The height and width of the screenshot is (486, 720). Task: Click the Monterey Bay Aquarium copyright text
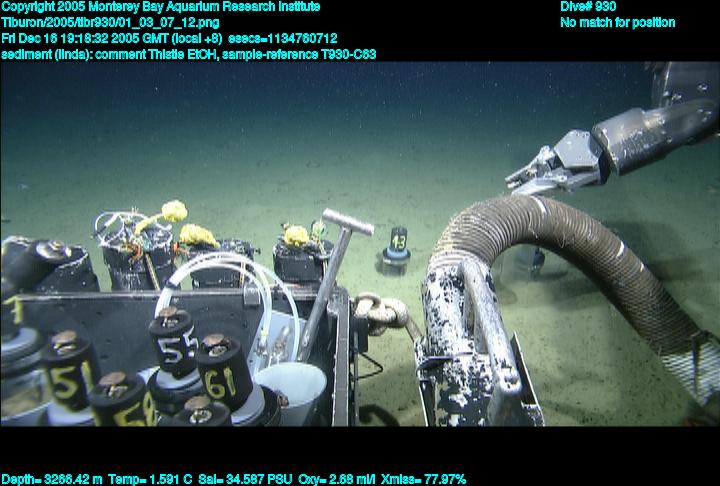[160, 7]
